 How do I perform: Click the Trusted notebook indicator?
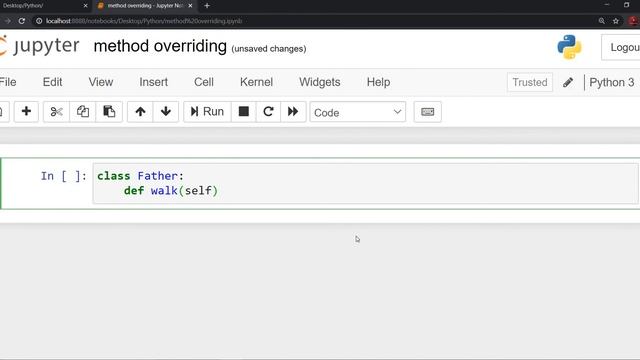[x=530, y=82]
